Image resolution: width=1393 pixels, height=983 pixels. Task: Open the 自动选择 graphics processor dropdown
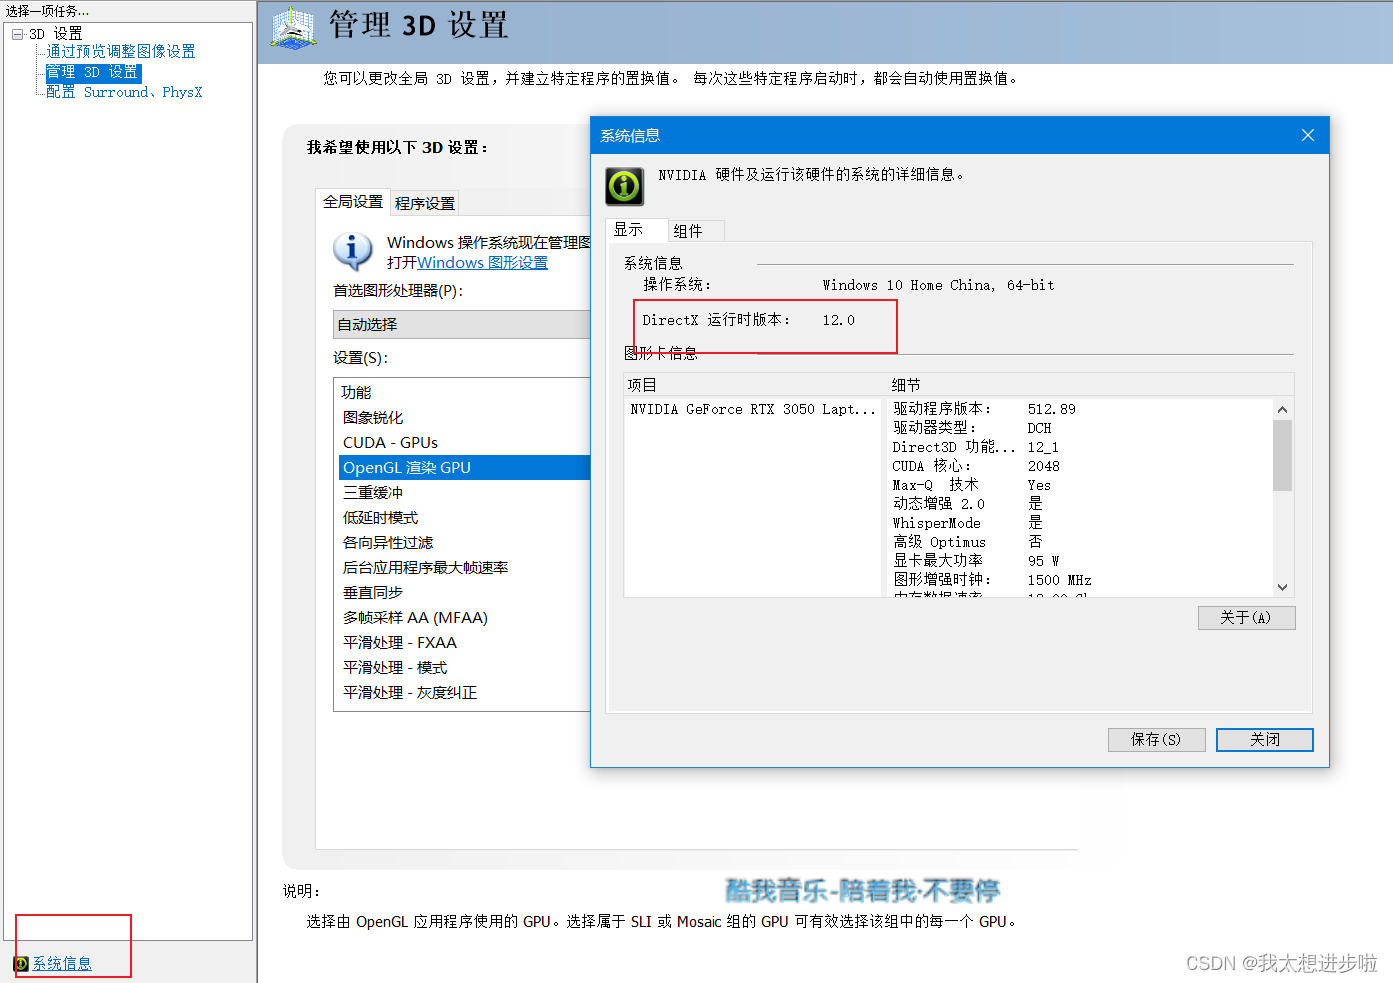pyautogui.click(x=462, y=325)
